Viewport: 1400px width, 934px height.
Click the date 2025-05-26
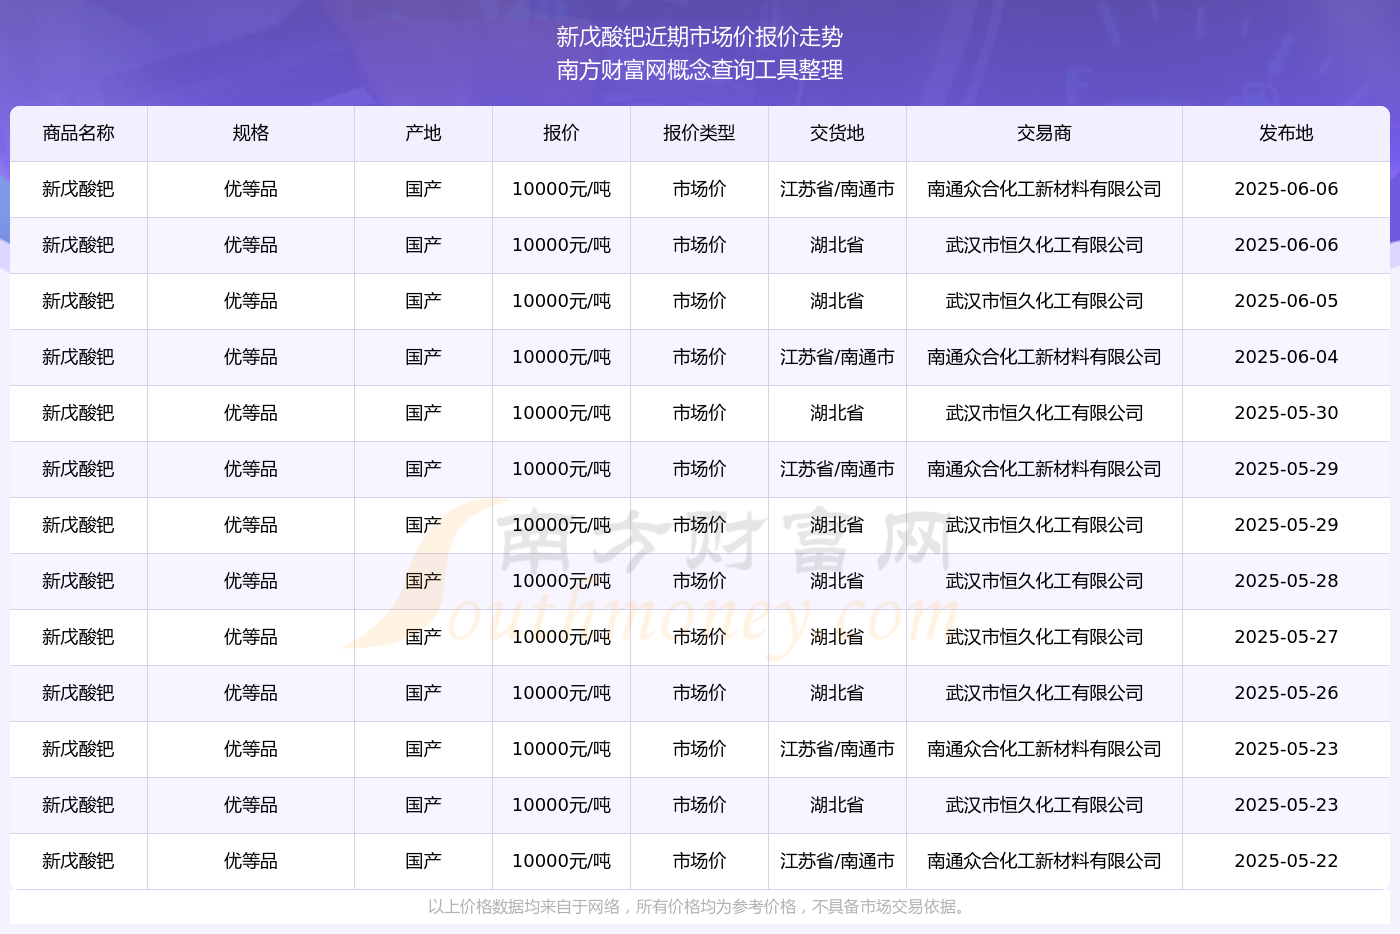[1286, 693]
